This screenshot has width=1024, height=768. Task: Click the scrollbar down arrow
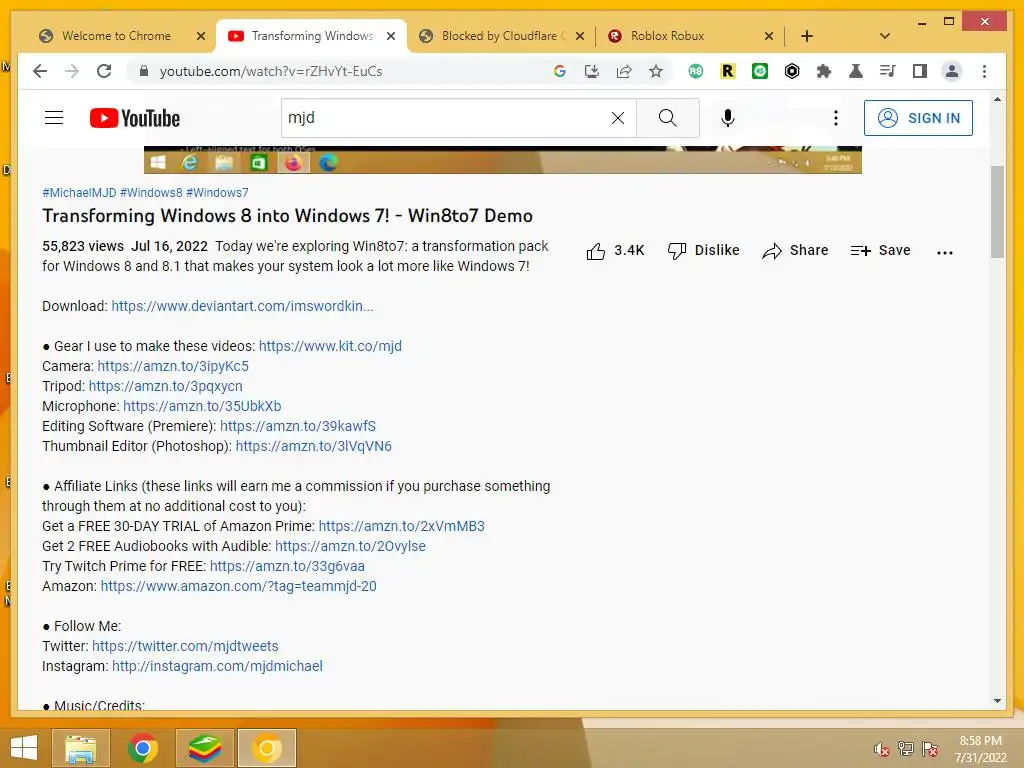point(997,701)
